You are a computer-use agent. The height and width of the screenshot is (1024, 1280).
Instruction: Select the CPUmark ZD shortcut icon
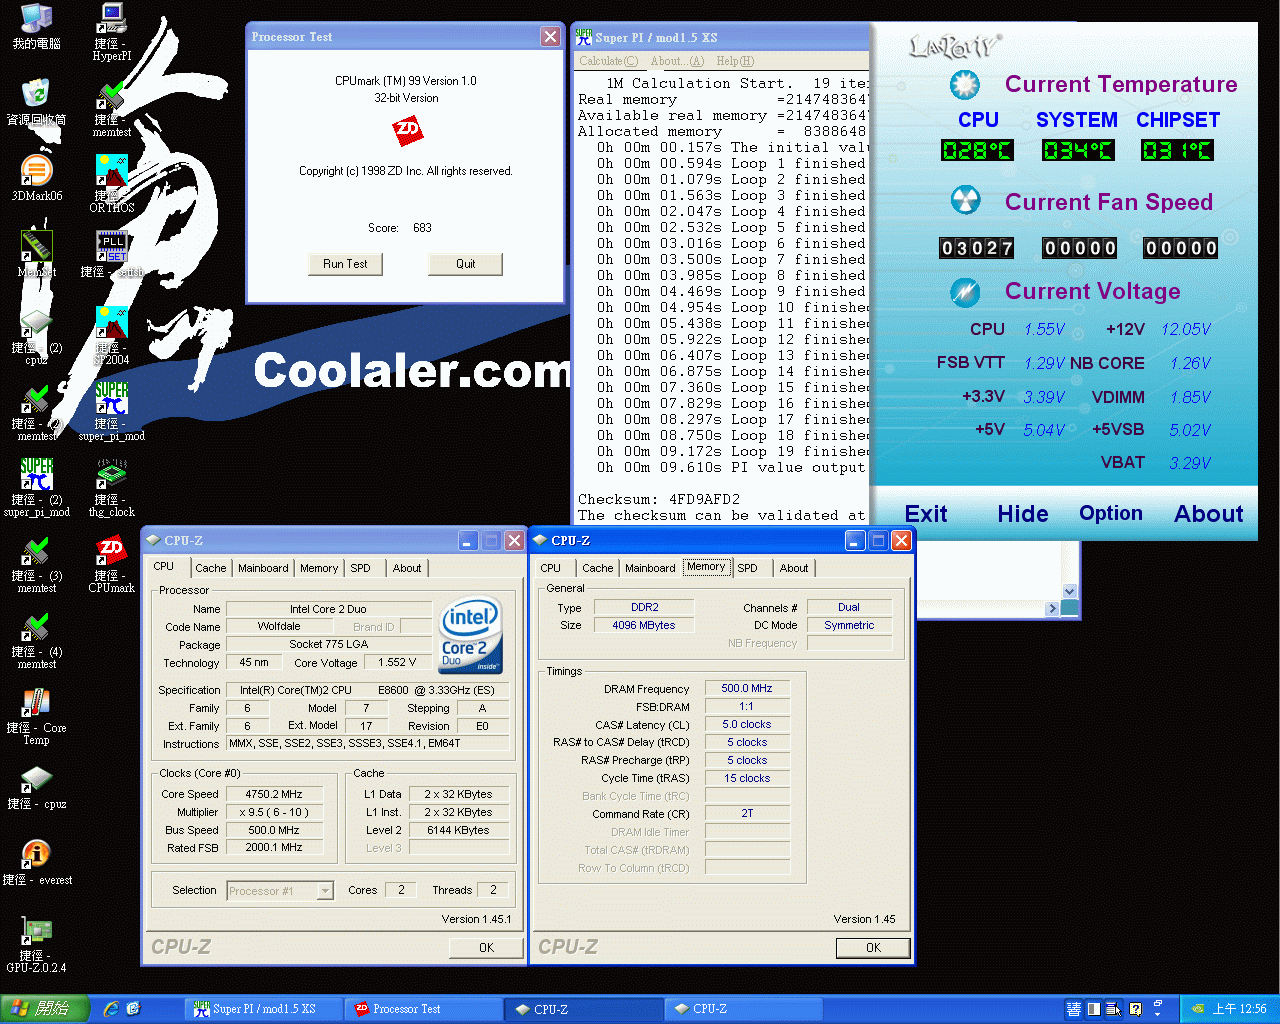(x=112, y=550)
